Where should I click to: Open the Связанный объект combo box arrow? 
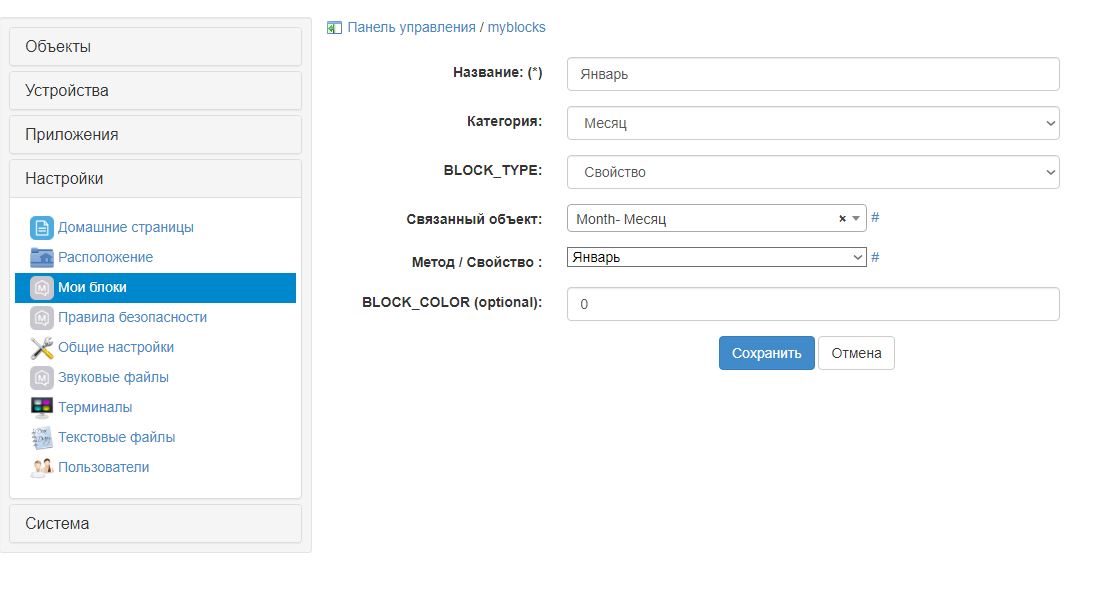(x=856, y=218)
